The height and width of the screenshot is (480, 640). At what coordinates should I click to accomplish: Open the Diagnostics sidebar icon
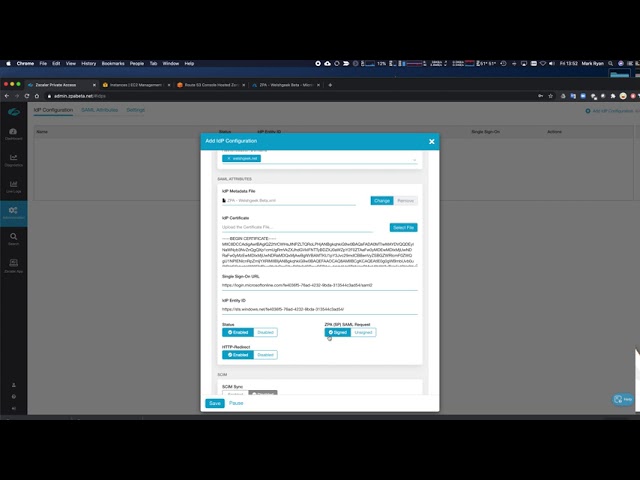click(13, 160)
